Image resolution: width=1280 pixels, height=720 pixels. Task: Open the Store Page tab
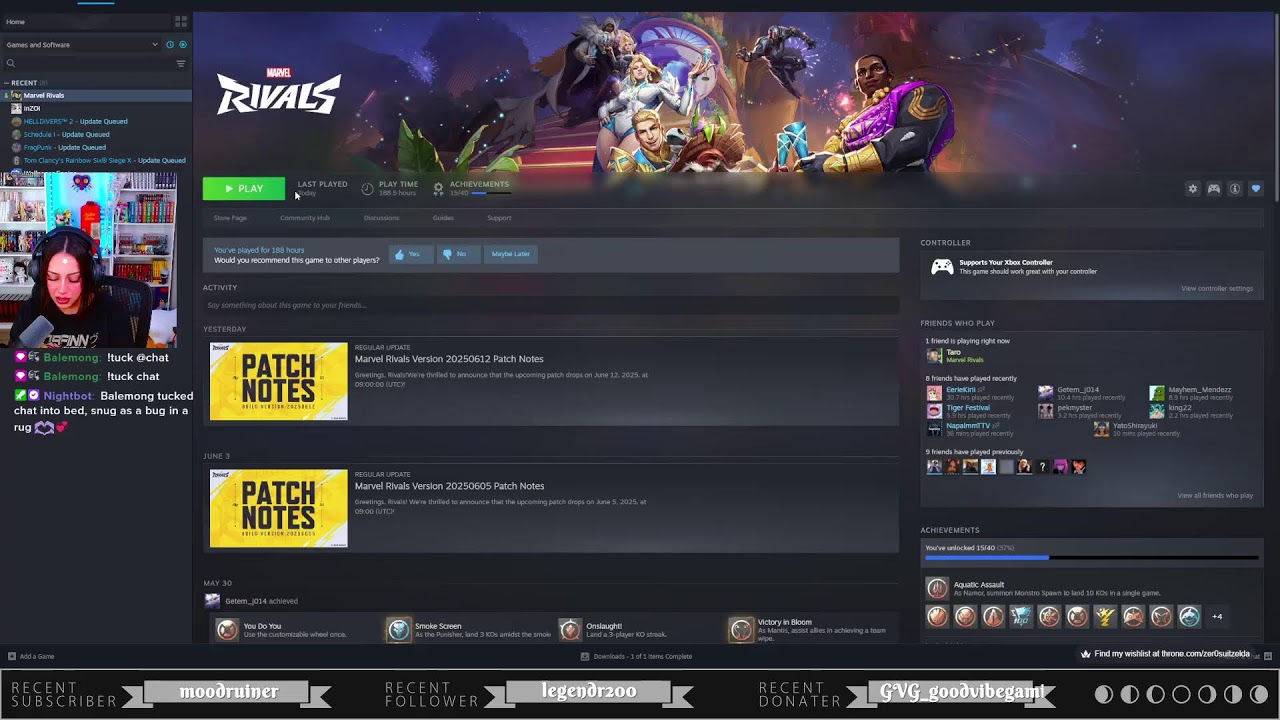pyautogui.click(x=230, y=218)
